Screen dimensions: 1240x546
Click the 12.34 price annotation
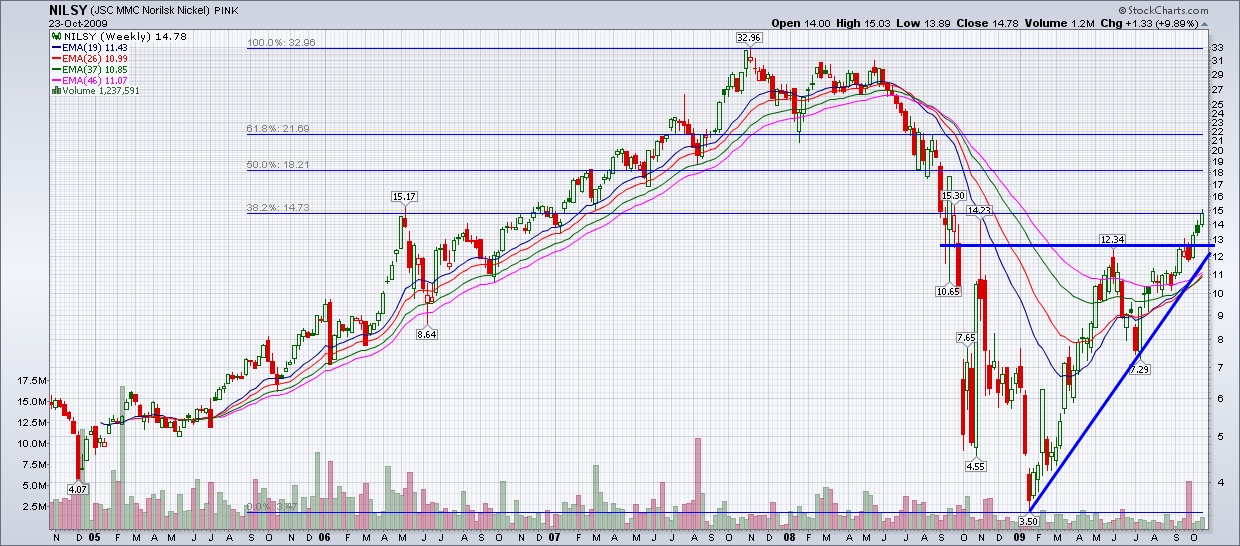1113,240
